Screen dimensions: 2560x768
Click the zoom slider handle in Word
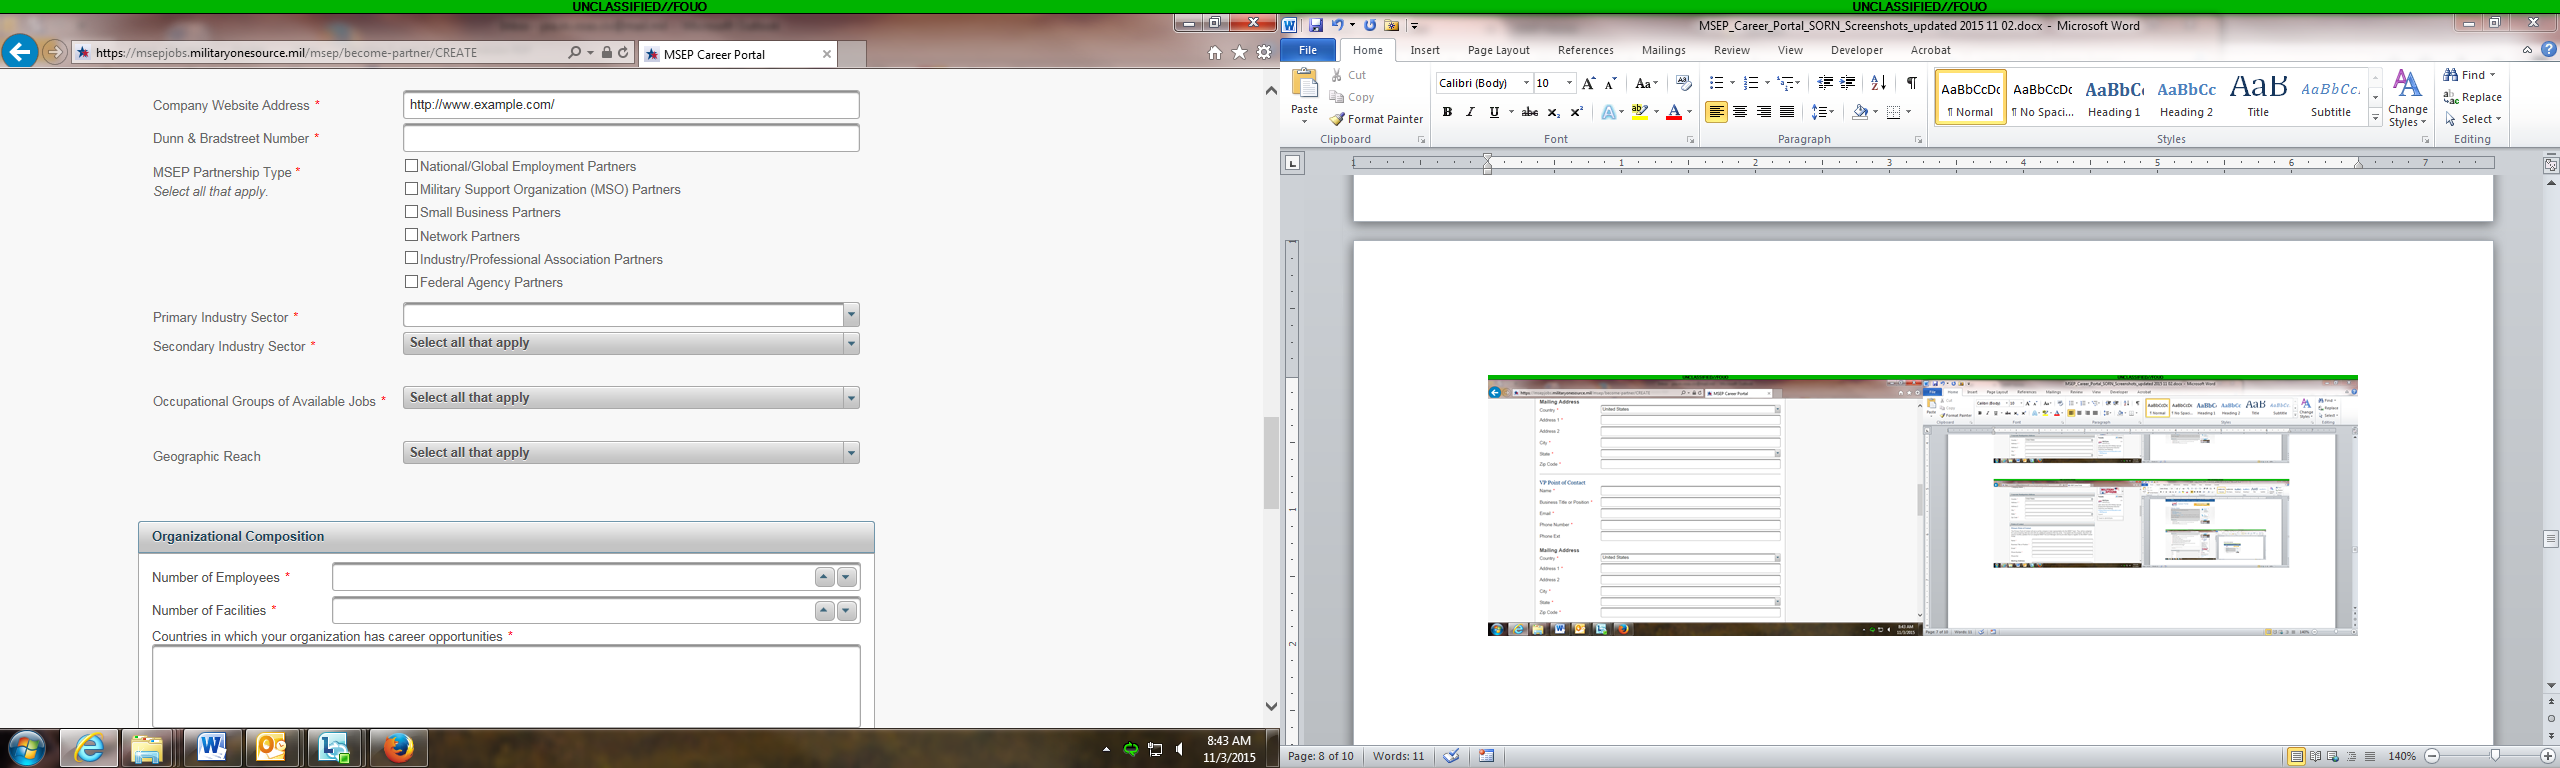2495,756
